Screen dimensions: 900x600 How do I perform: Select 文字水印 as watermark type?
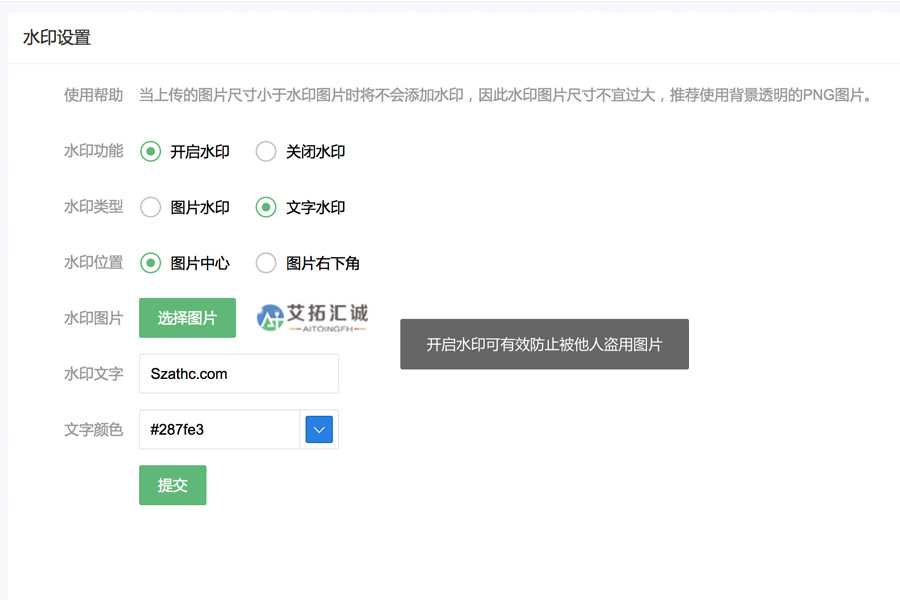[x=265, y=207]
